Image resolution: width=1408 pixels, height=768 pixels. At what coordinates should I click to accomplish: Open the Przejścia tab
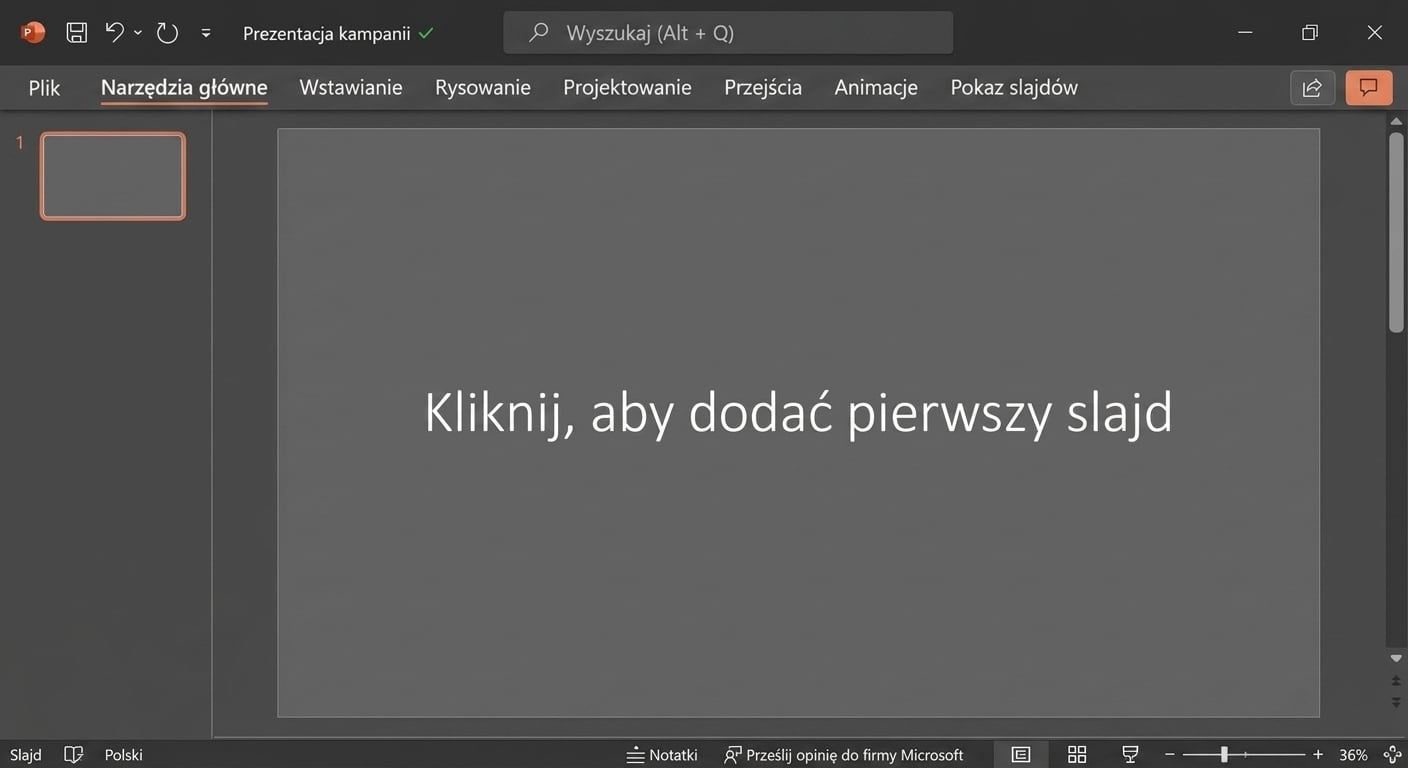(x=763, y=88)
